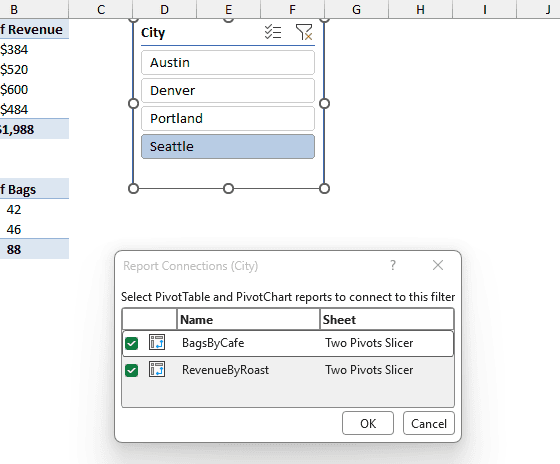Click the Revenue pivot header cell
The width and height of the screenshot is (560, 464).
tap(34, 29)
